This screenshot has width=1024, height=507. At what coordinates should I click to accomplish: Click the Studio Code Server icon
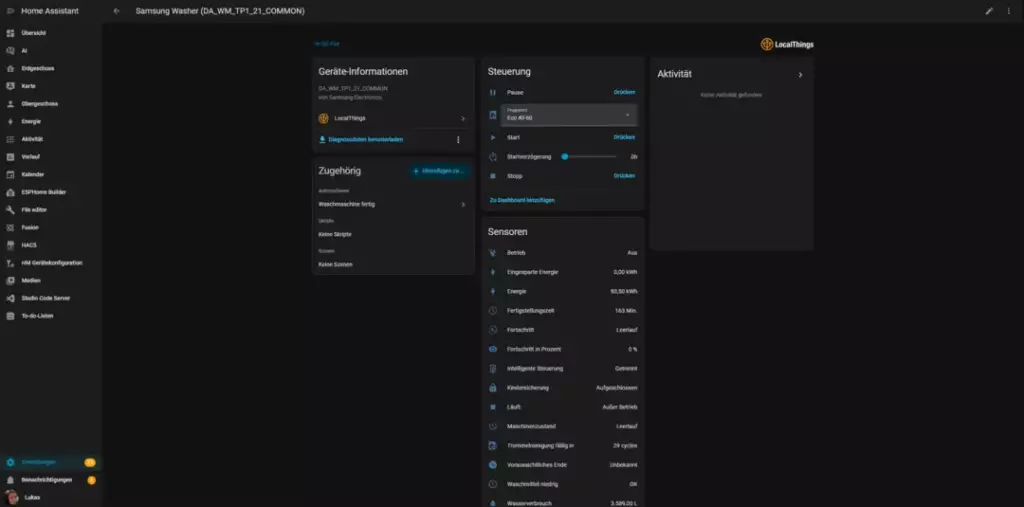(10, 298)
